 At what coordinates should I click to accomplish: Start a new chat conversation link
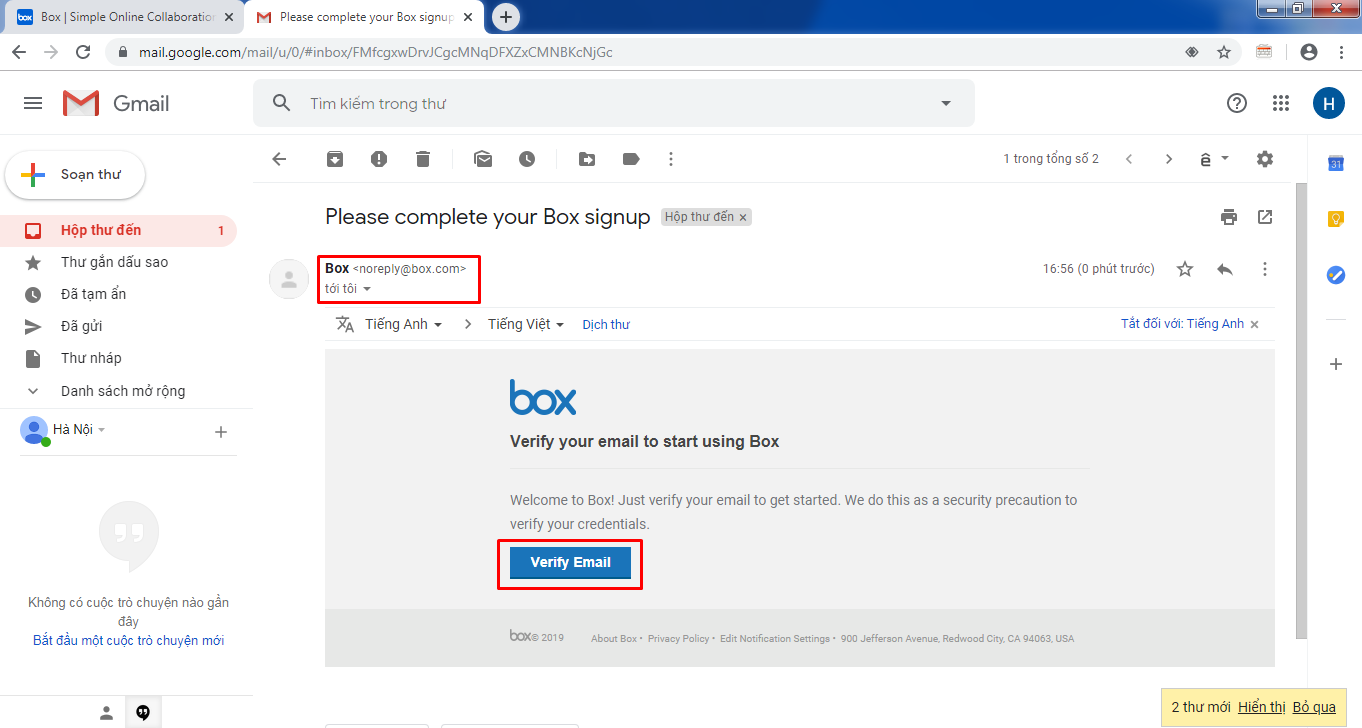(128, 640)
